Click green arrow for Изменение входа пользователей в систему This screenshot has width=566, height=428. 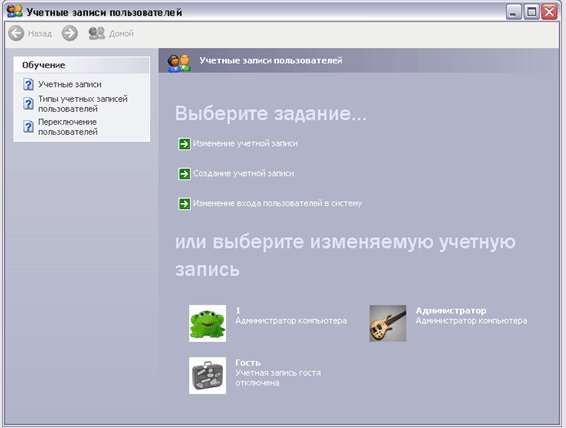[x=184, y=204]
